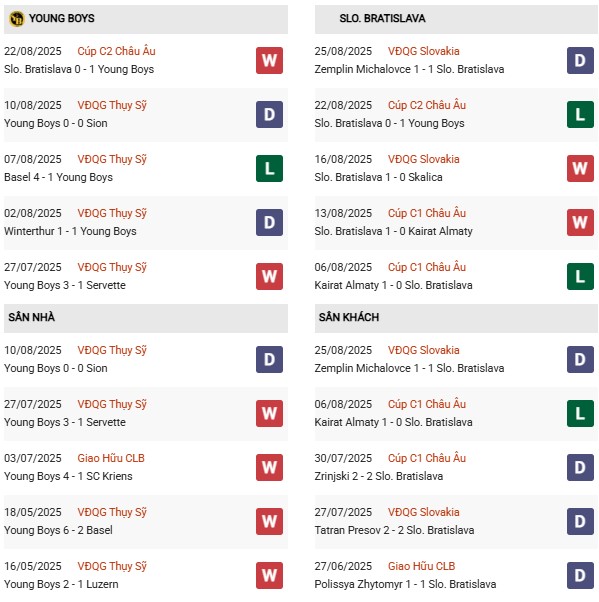Open the Cúp C2 Châu Âu link under Young Boys
This screenshot has width=599, height=602.
point(116,51)
